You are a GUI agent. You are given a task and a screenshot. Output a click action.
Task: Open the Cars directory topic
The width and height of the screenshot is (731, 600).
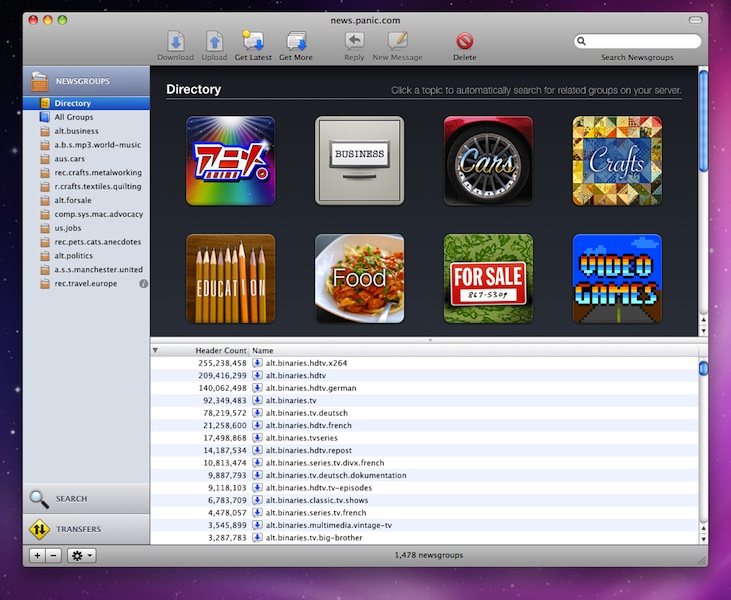coord(488,161)
